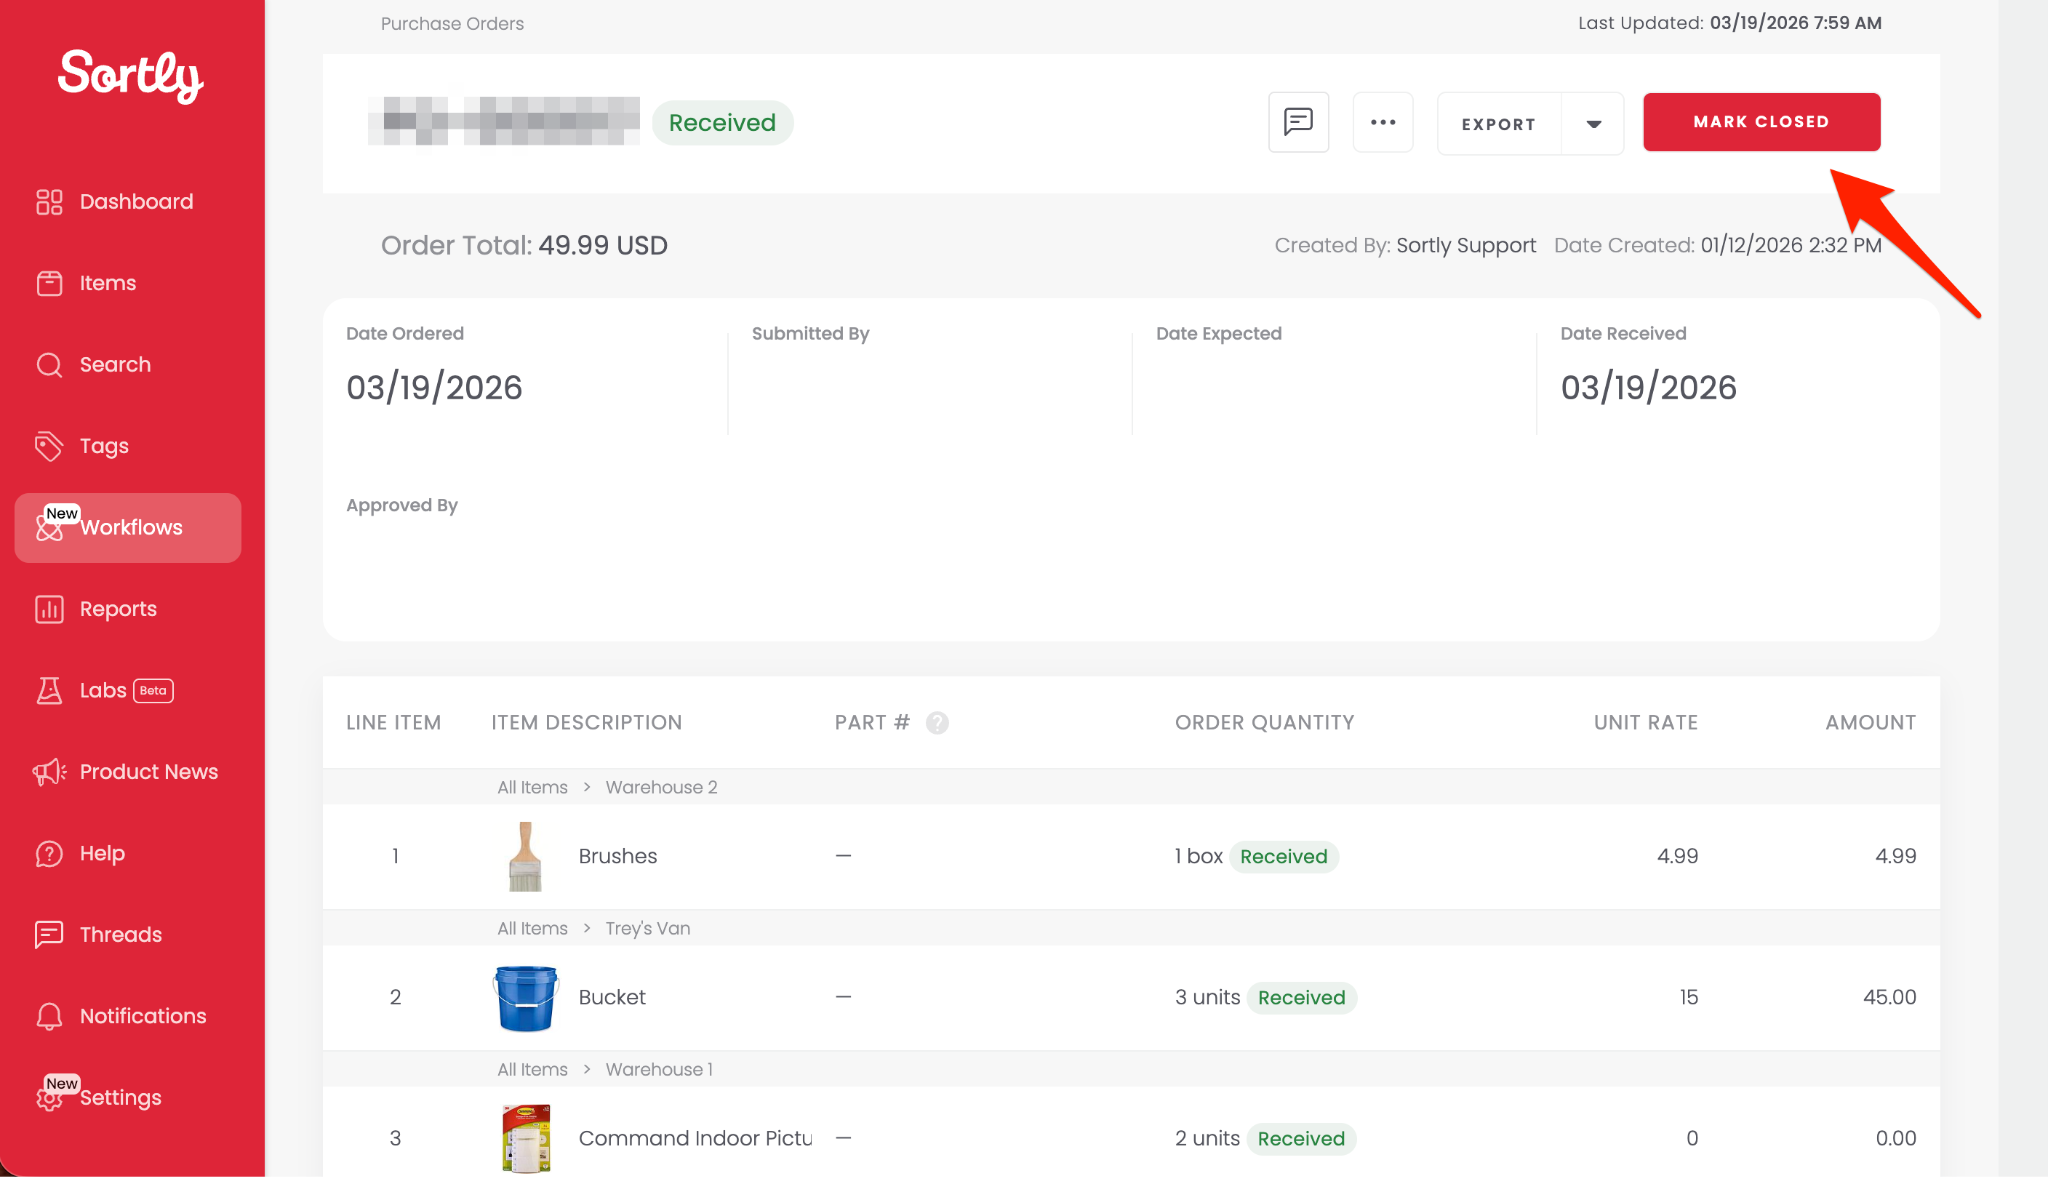2048x1177 pixels.
Task: Click the Brushes item thumbnail
Action: coord(525,856)
